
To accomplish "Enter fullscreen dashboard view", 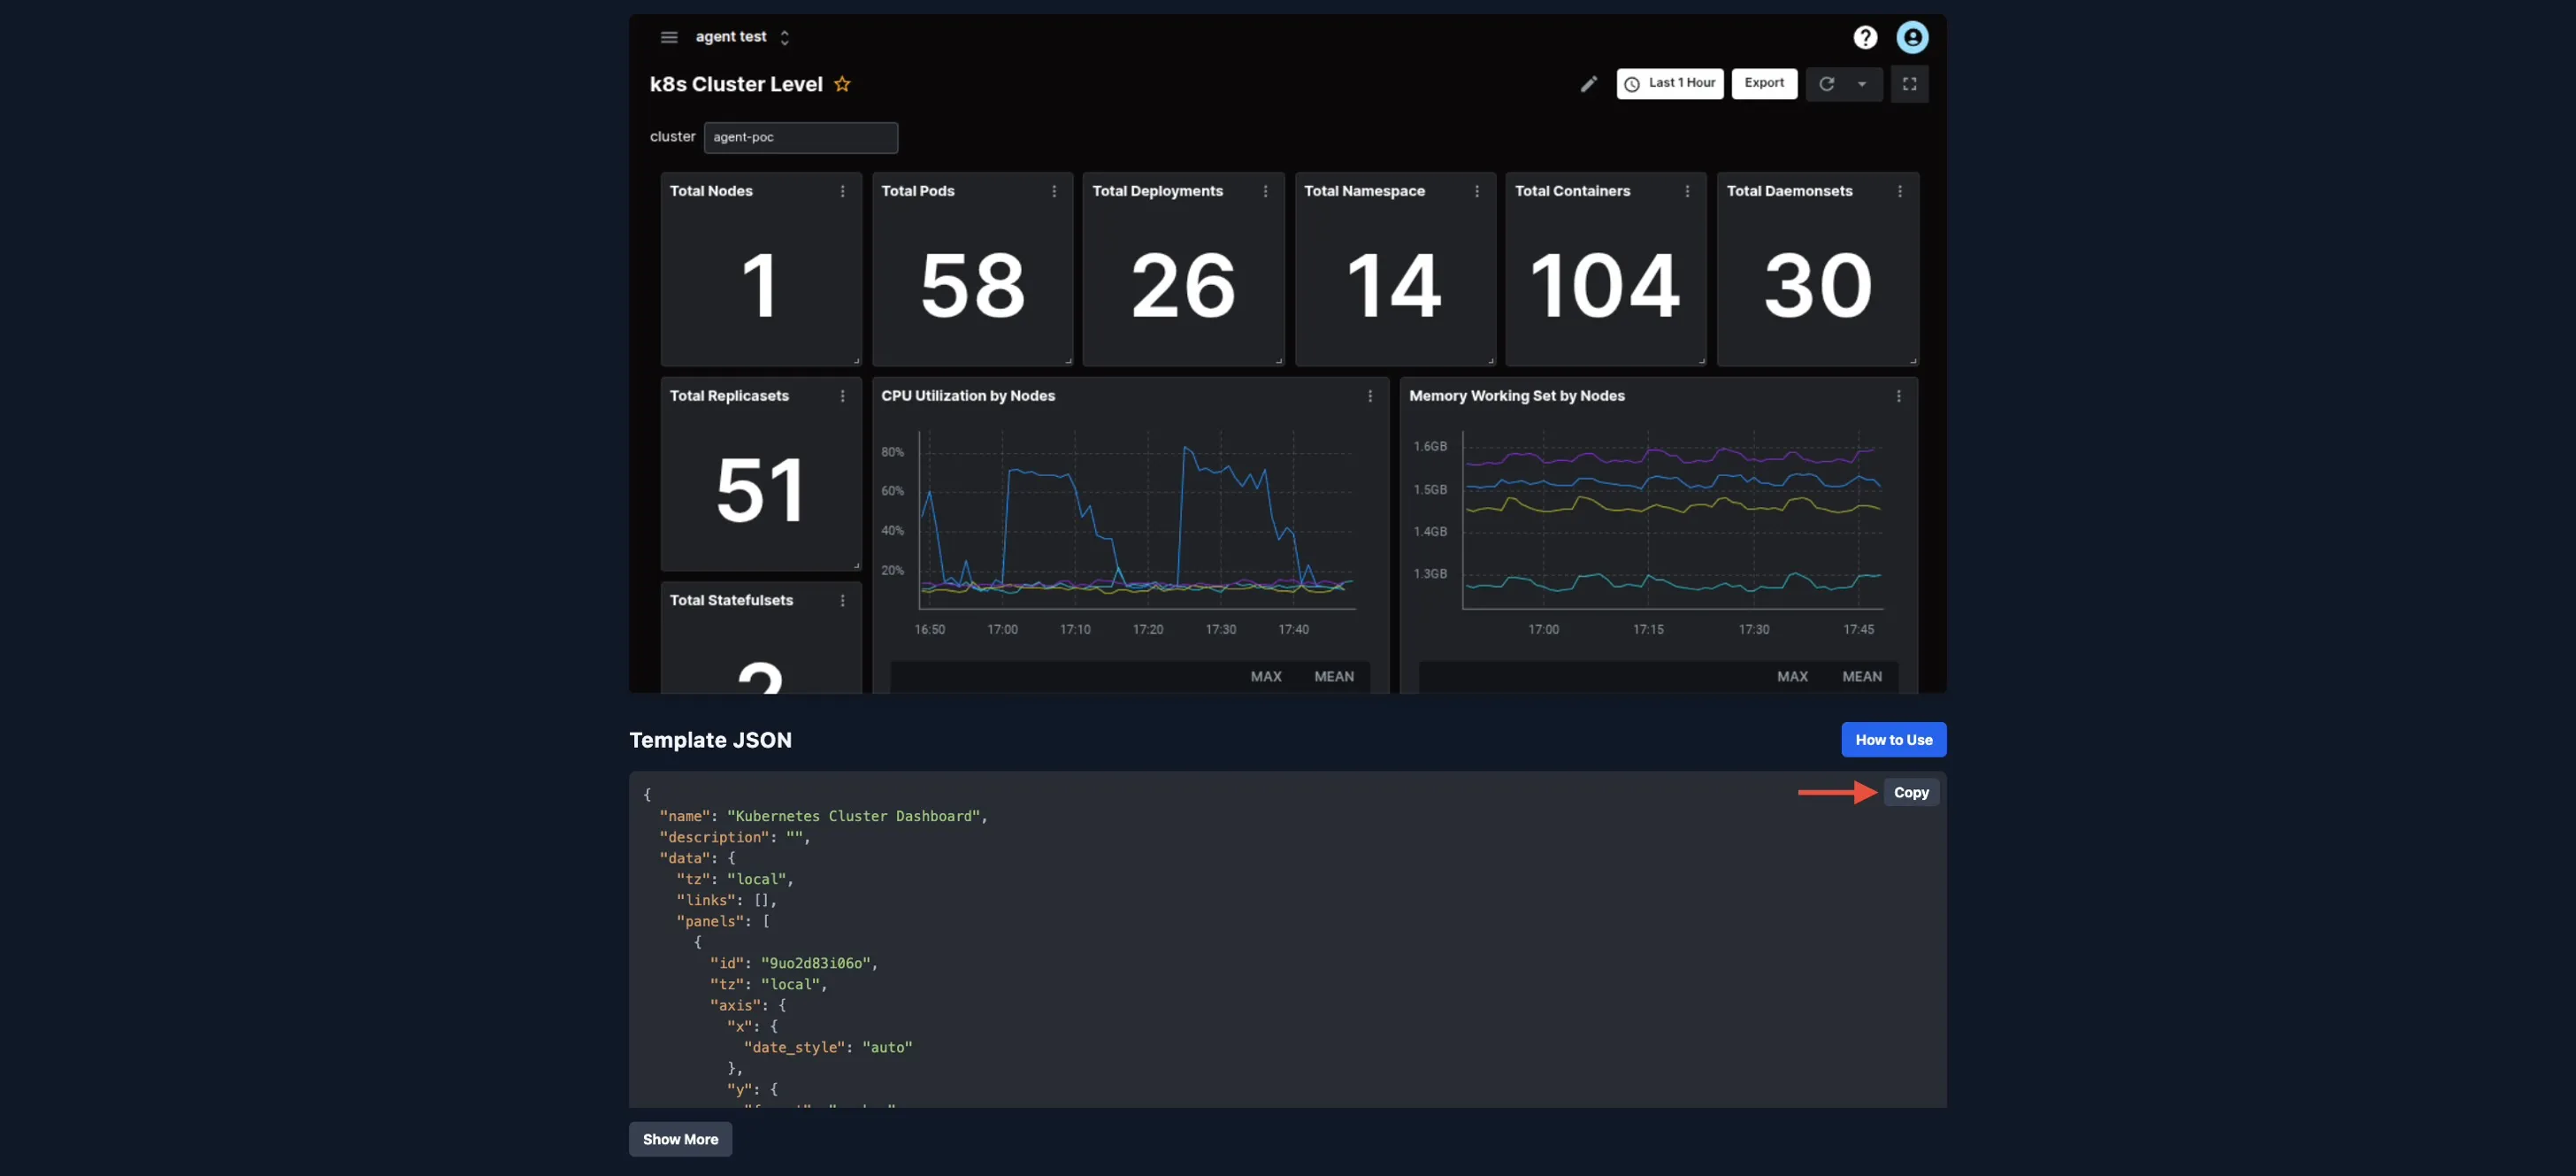I will coord(1909,84).
